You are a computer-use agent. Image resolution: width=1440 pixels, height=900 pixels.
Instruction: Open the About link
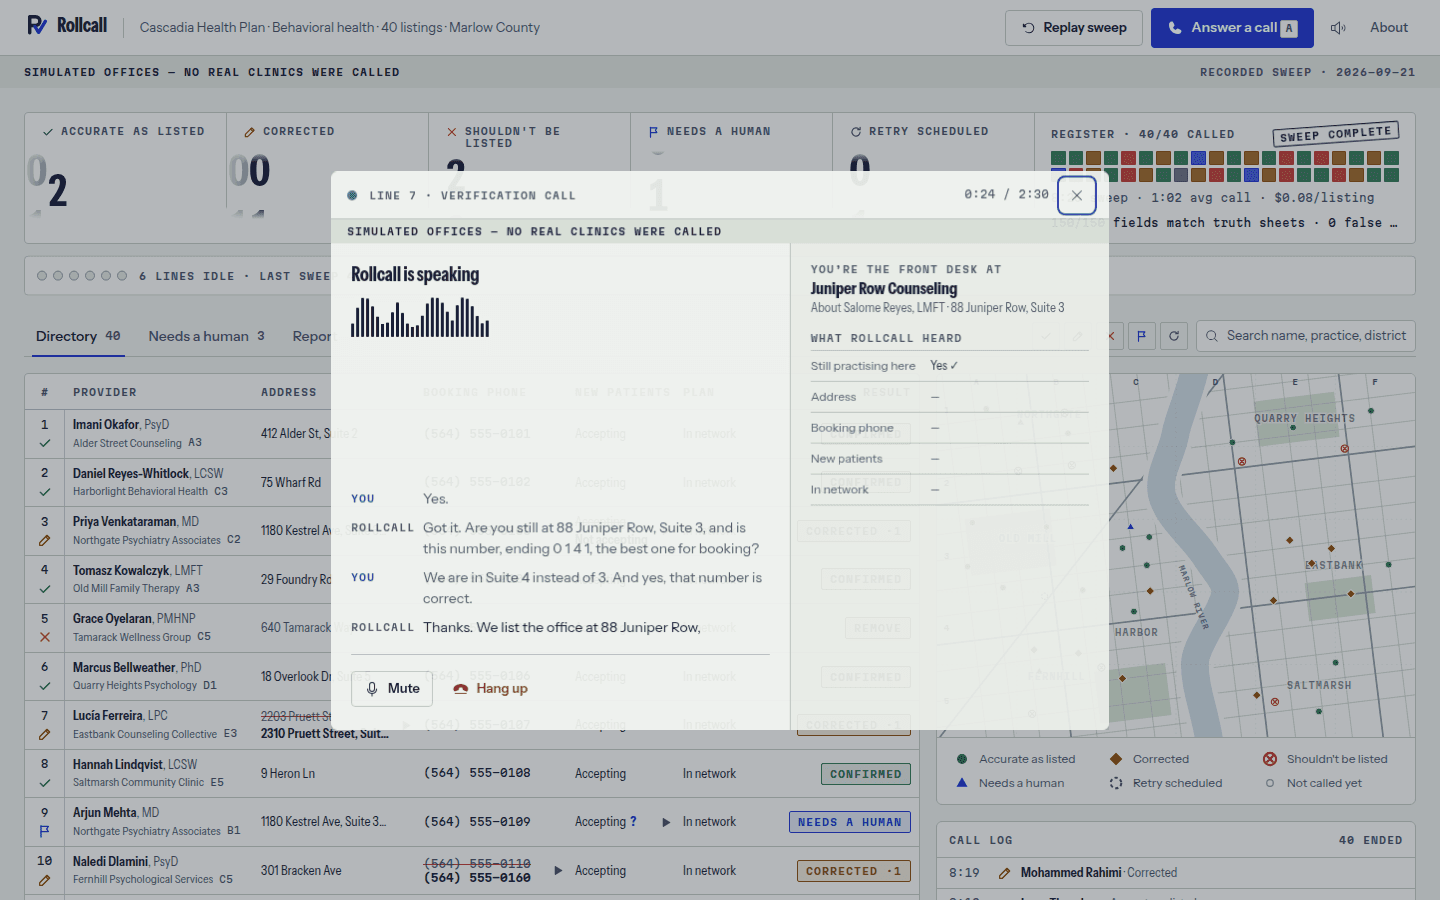coord(1389,28)
